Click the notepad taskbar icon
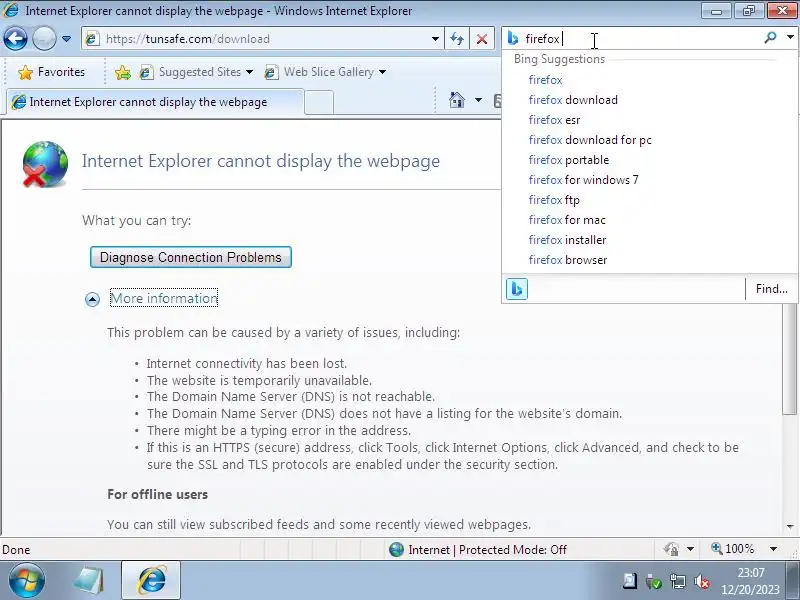Screen dimensions: 800x600 coord(89,581)
